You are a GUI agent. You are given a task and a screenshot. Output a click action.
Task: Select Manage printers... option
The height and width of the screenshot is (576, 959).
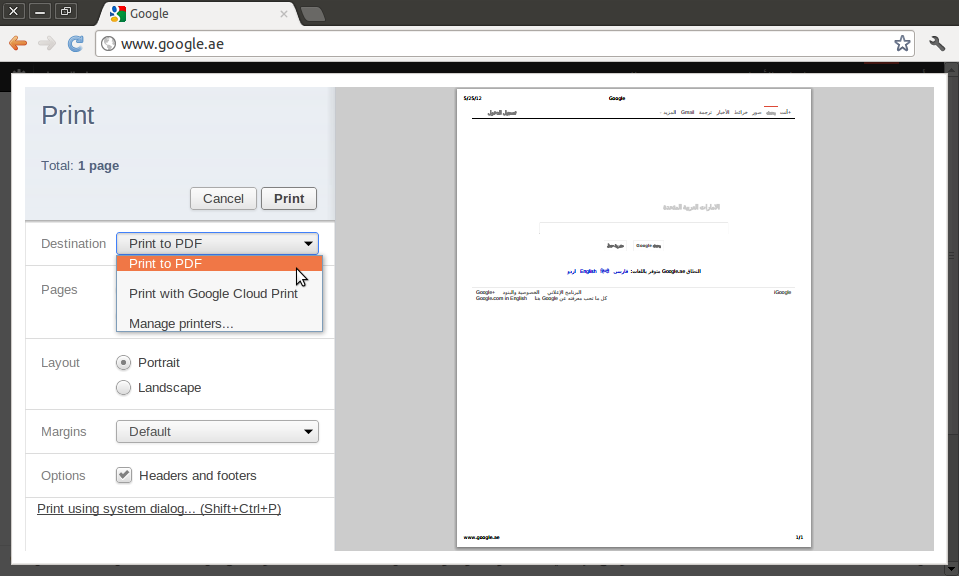pyautogui.click(x=219, y=323)
